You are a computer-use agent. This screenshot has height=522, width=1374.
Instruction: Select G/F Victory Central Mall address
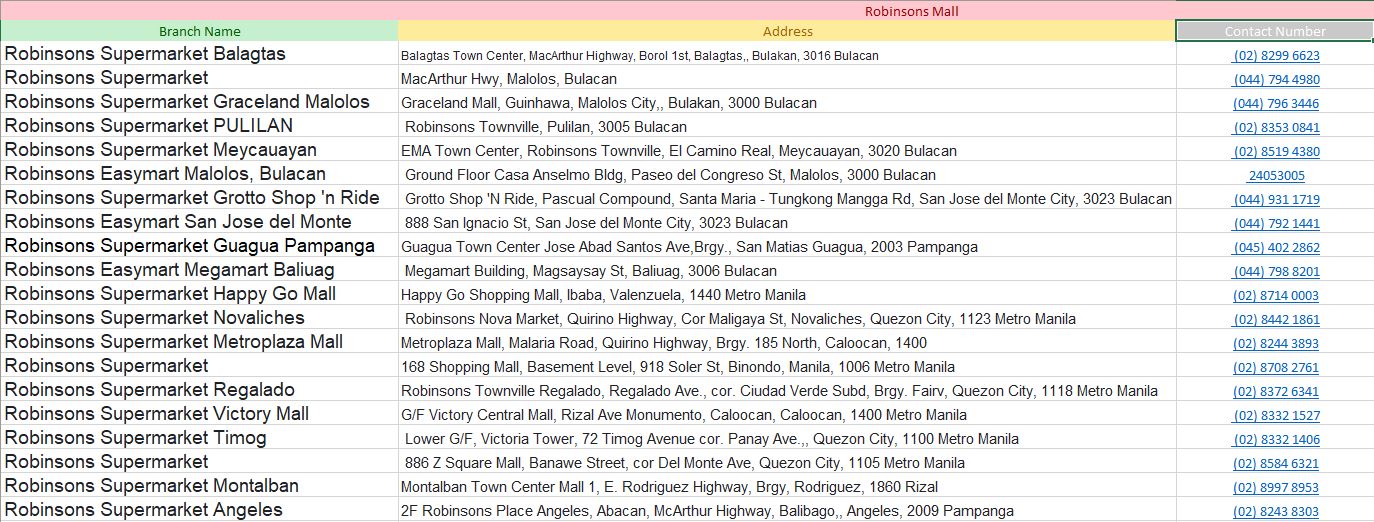[787, 414]
